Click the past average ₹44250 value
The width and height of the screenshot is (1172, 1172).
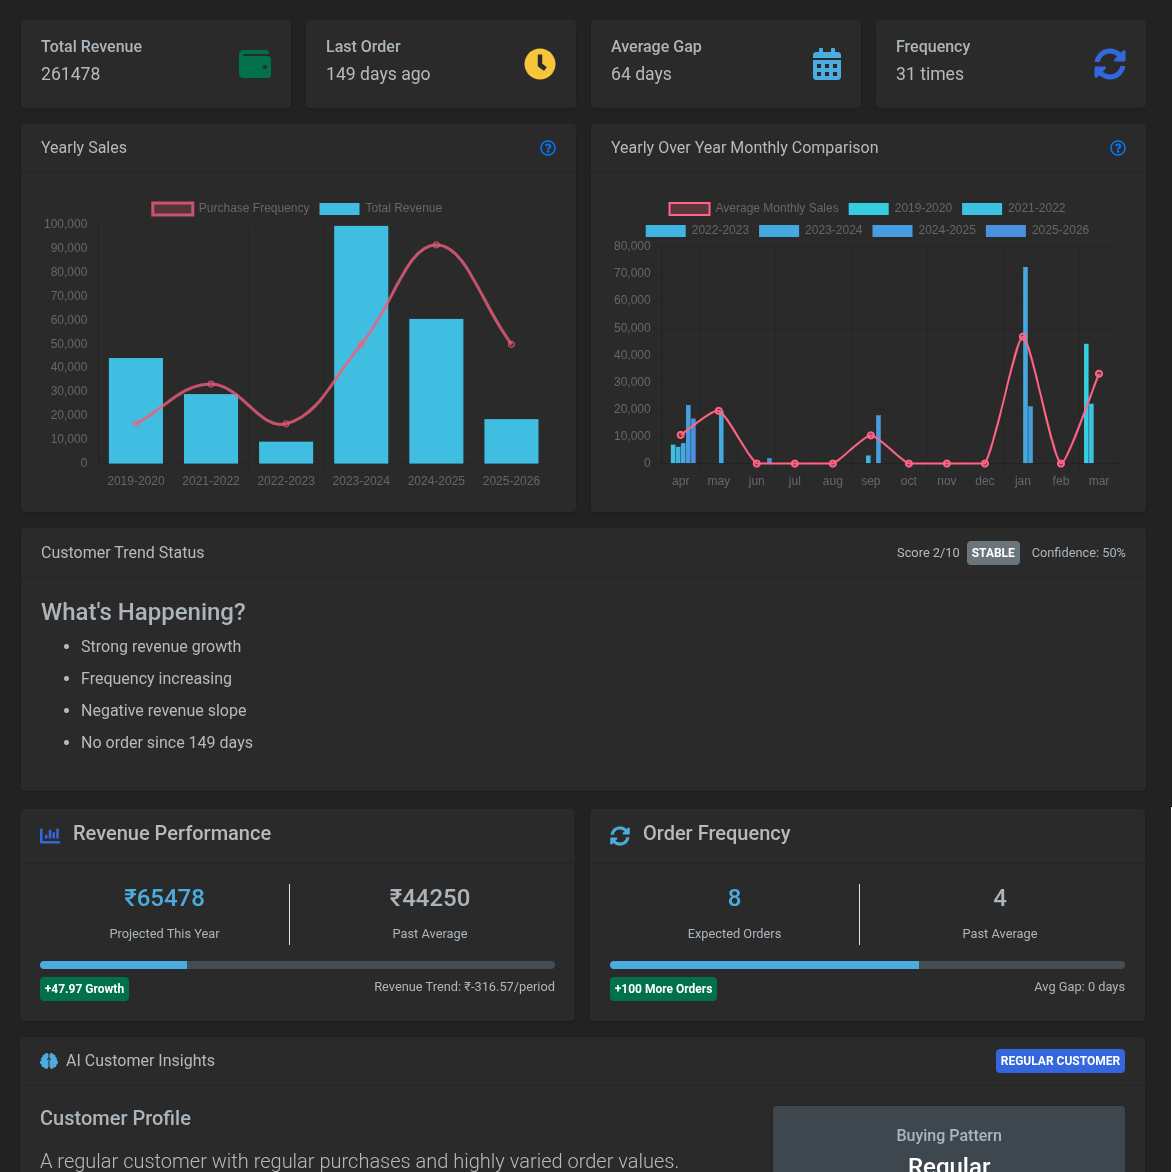point(430,898)
